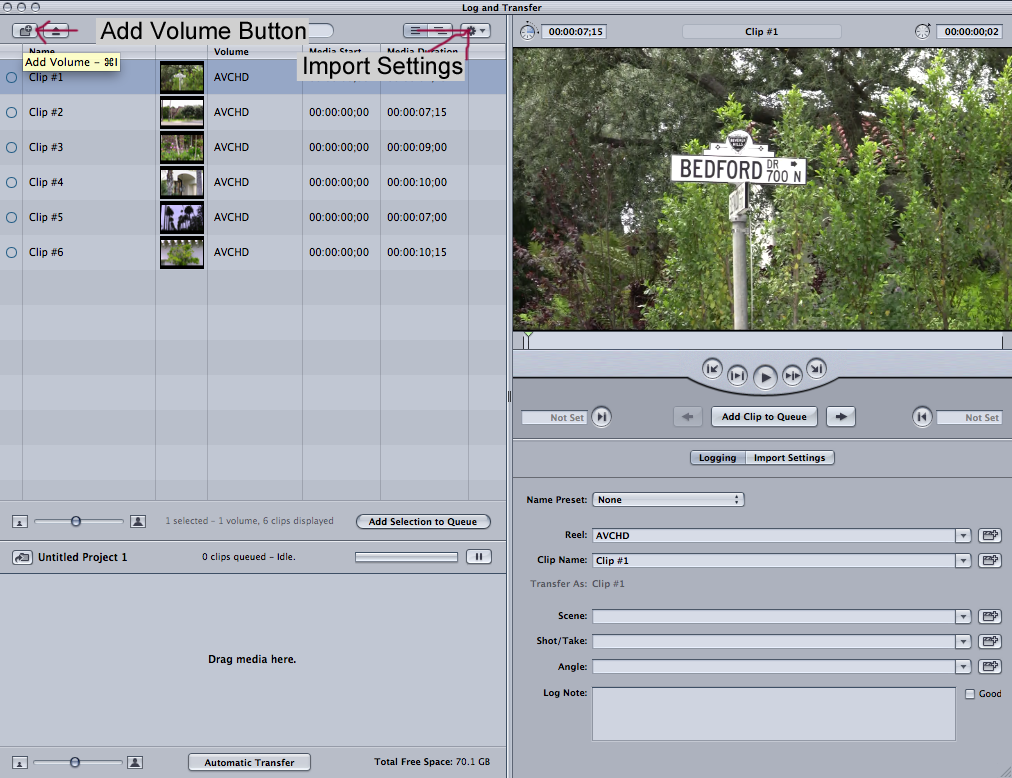Image resolution: width=1012 pixels, height=778 pixels.
Task: Click Play Around Current Frame button
Action: pyautogui.click(x=792, y=375)
